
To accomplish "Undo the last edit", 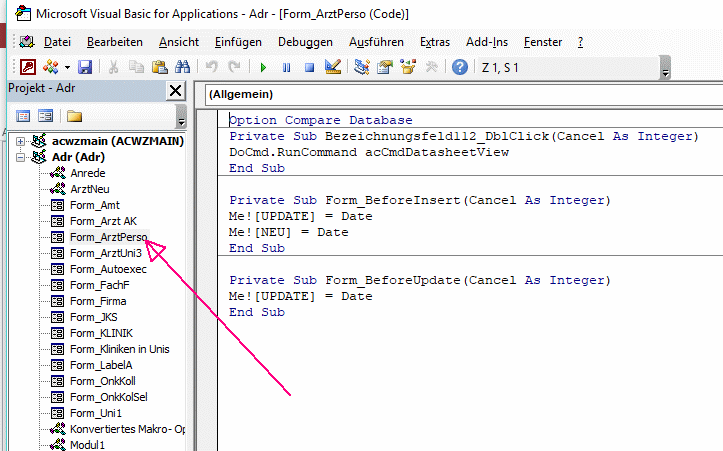I will click(211, 67).
